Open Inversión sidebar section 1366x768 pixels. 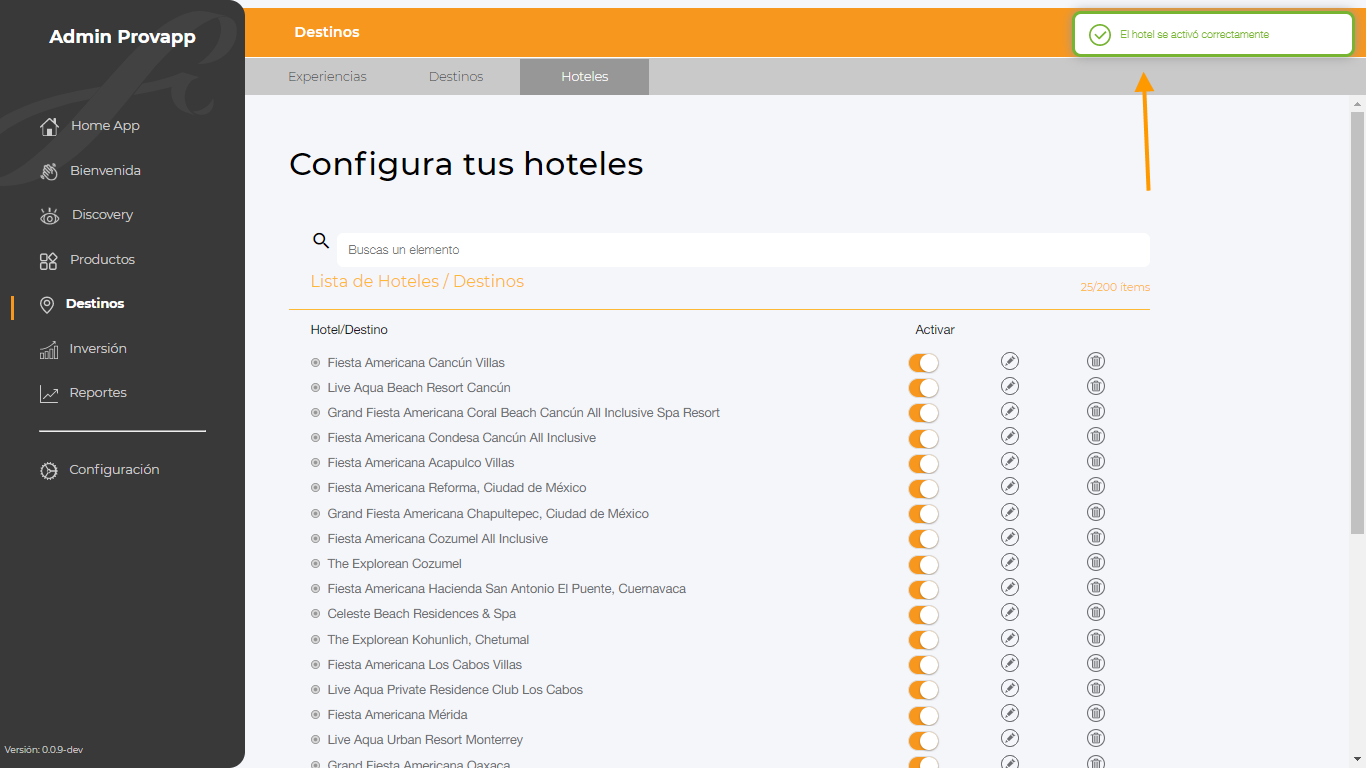click(x=83, y=349)
